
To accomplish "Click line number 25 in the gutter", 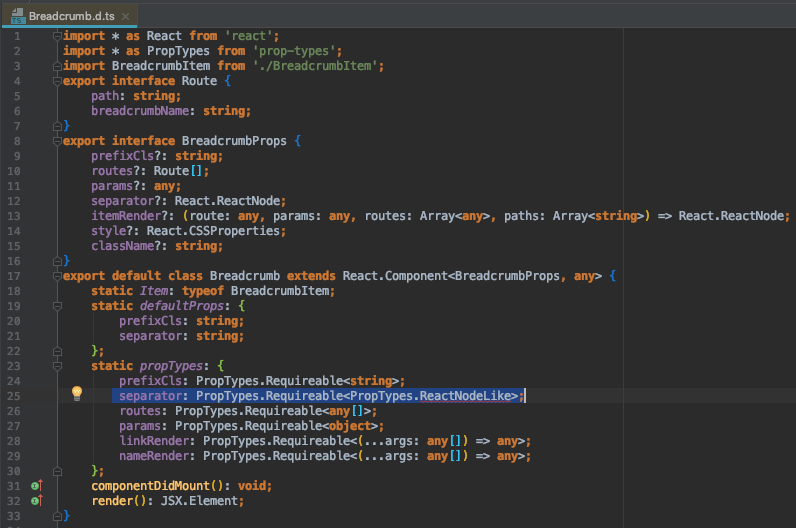I will (14, 396).
